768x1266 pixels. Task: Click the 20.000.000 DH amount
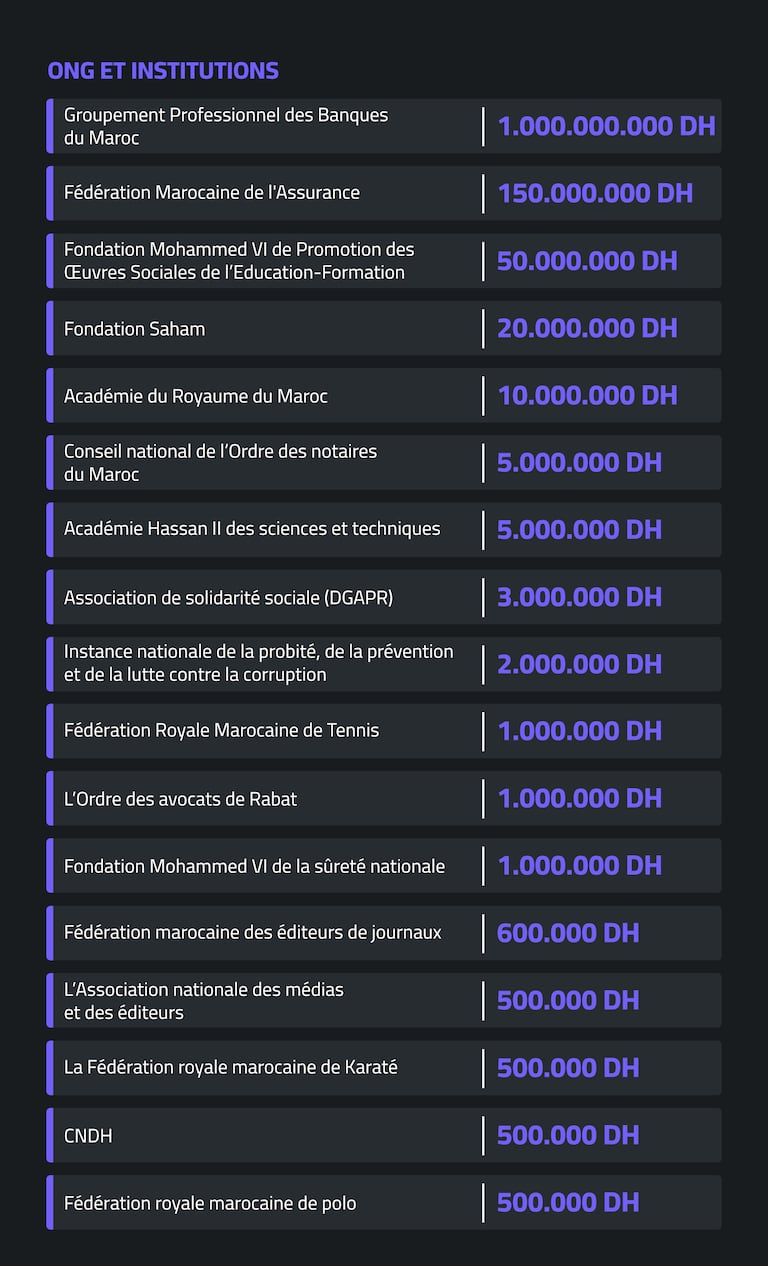click(587, 328)
